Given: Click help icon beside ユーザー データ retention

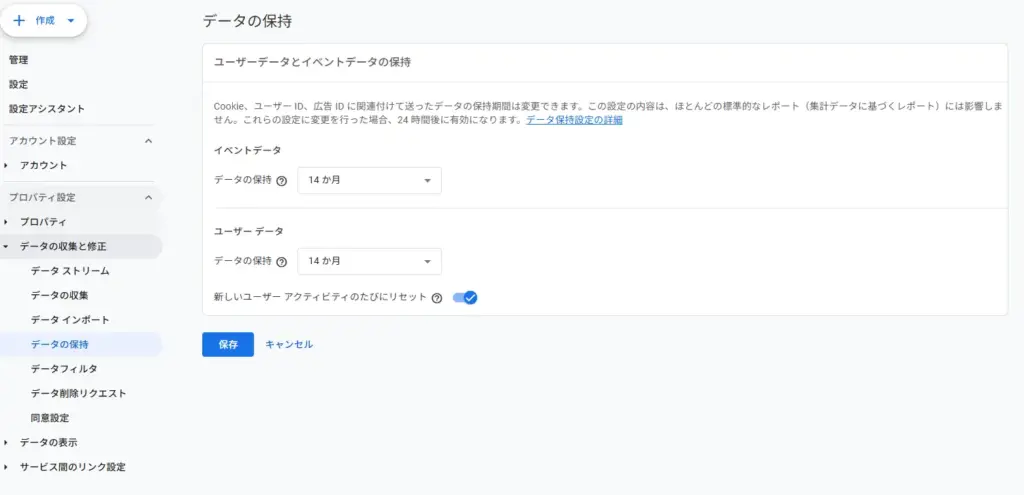Looking at the screenshot, I should (x=281, y=262).
